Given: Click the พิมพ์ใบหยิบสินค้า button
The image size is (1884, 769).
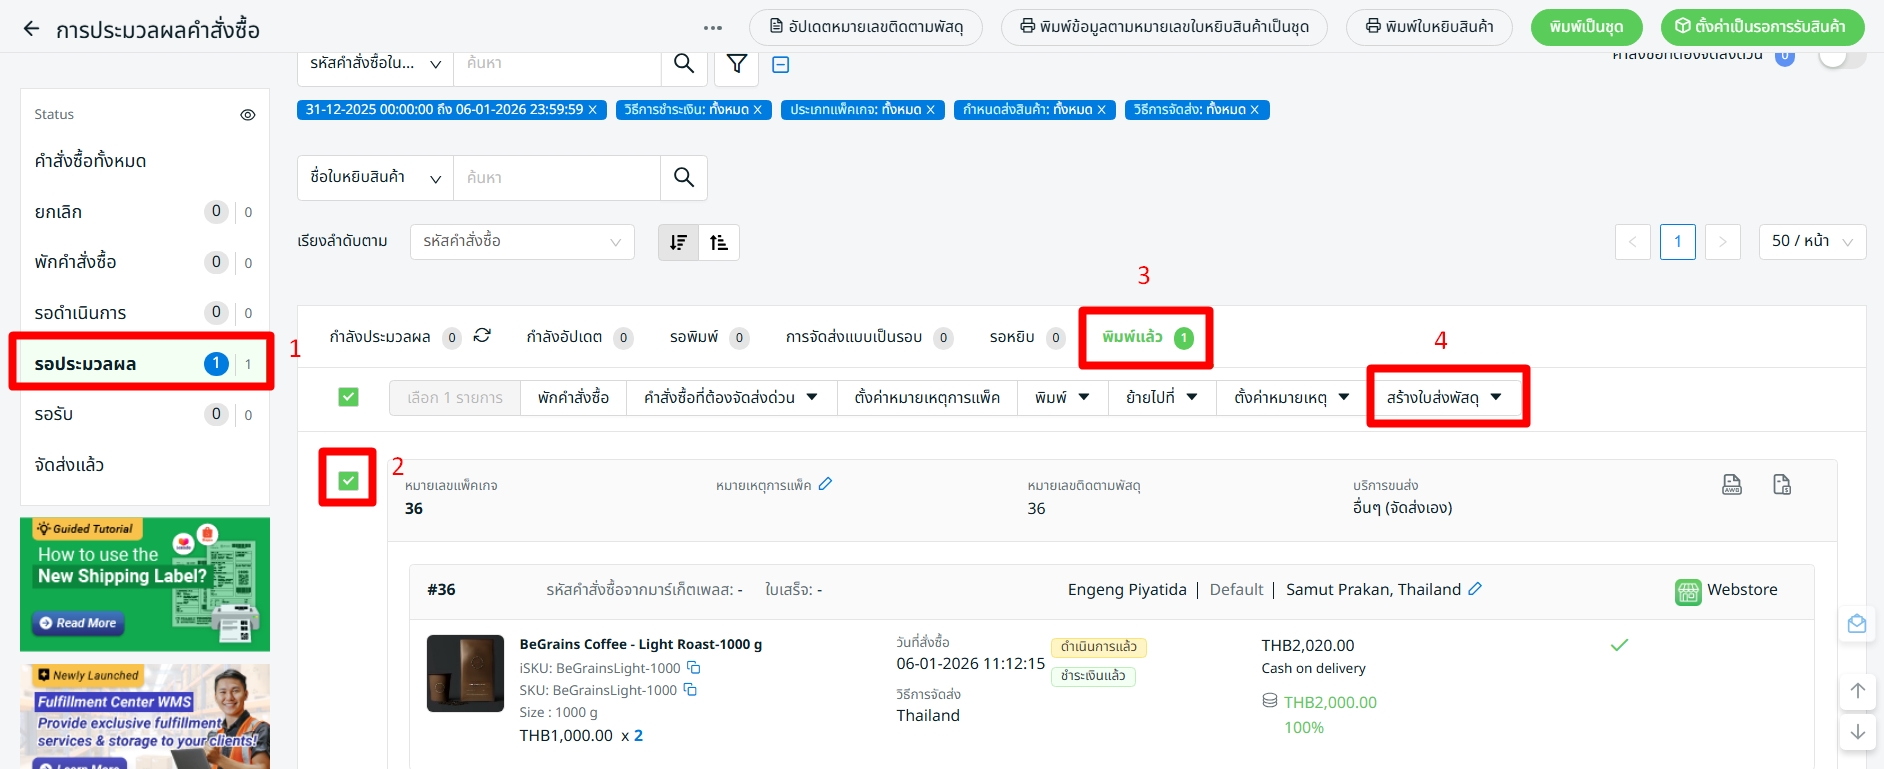Looking at the screenshot, I should point(1429,27).
